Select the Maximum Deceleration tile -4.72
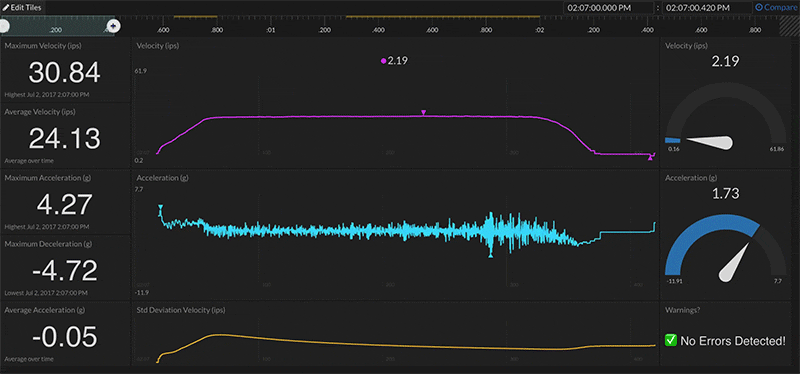The image size is (800, 374). click(65, 267)
